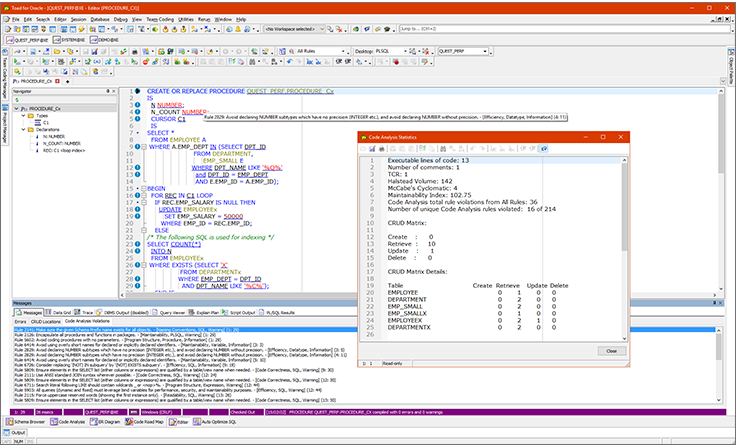
Task: Select C1 under Types in Navigator
Action: [46, 123]
